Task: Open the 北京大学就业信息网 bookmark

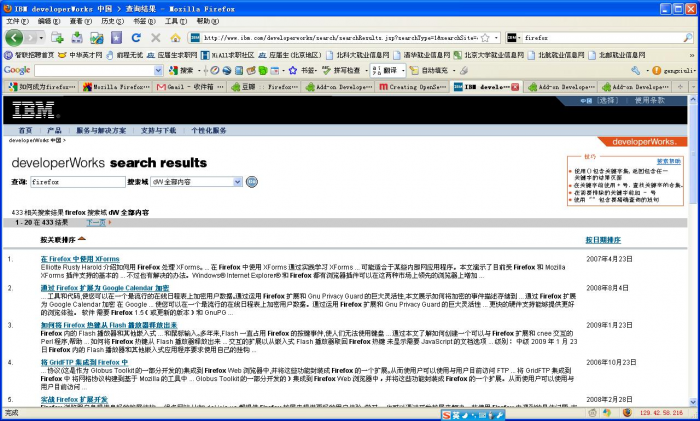Action: point(489,55)
